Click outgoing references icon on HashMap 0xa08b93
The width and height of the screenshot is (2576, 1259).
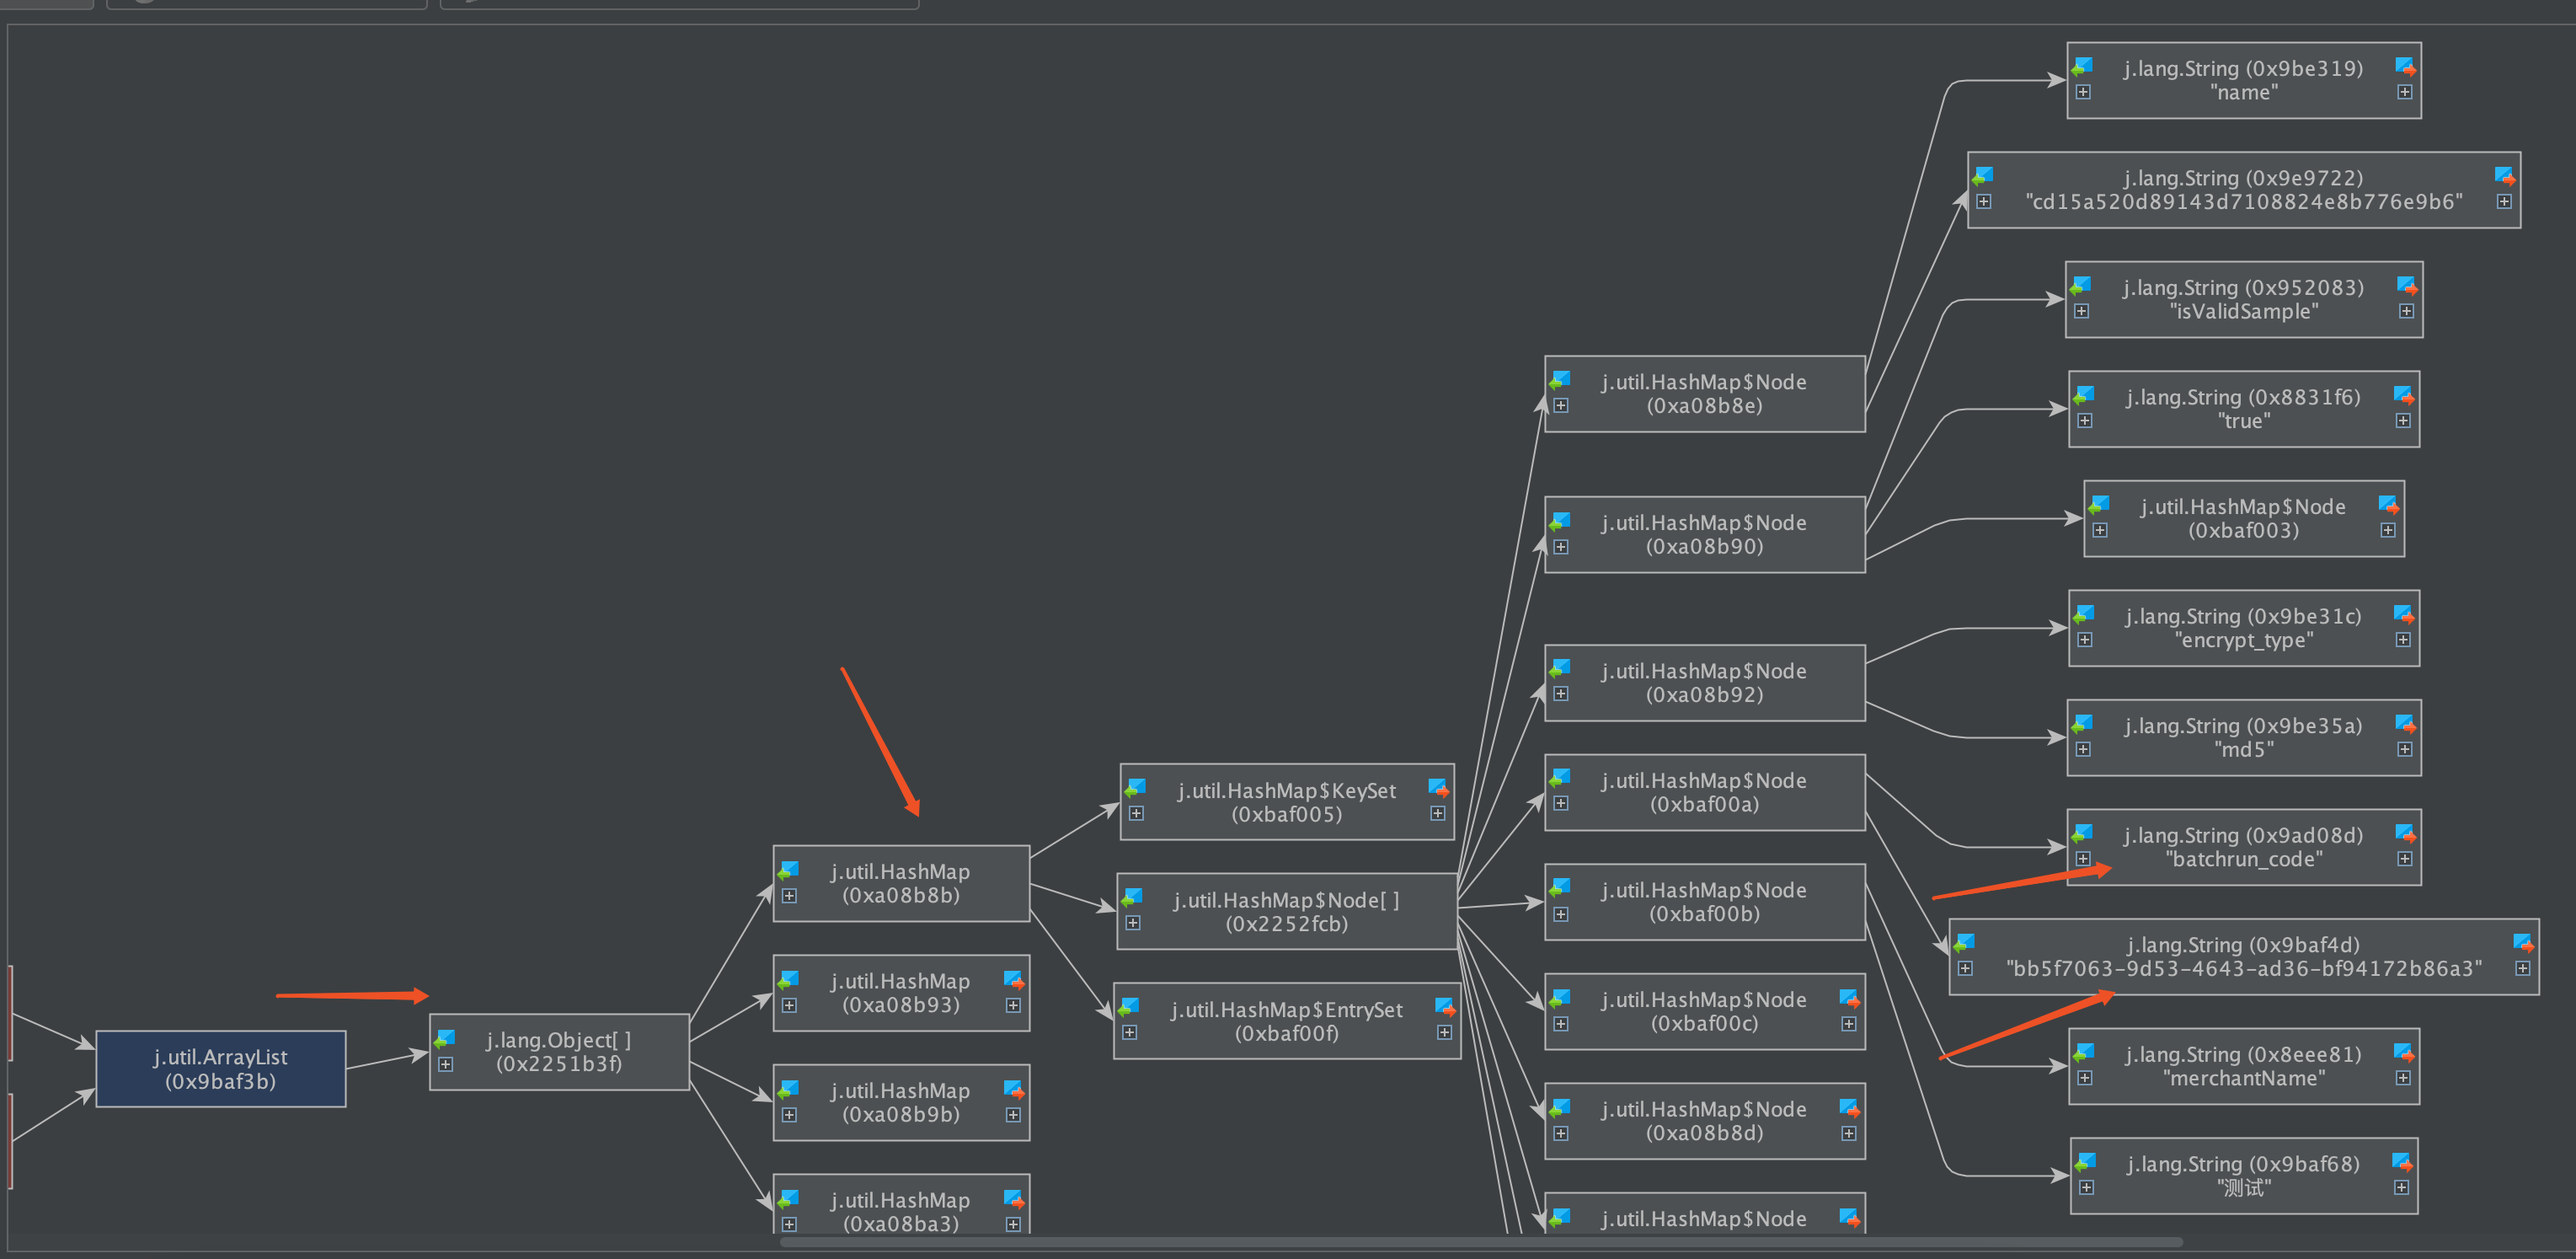pyautogui.click(x=1013, y=980)
